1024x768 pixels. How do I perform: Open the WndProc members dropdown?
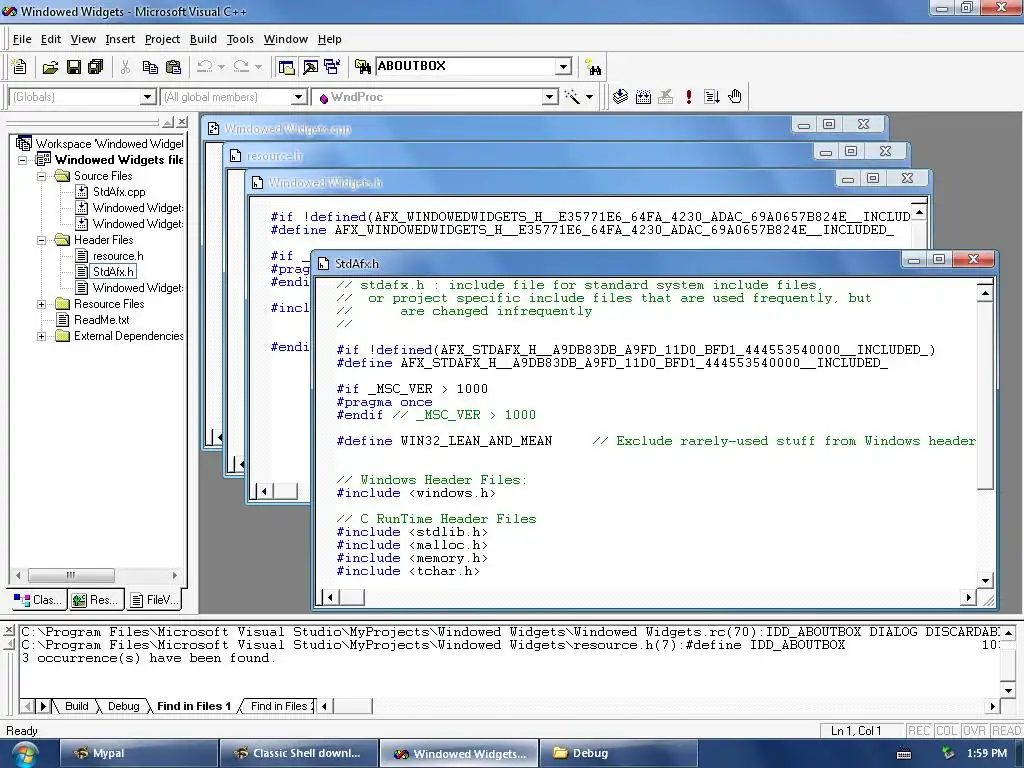(x=550, y=97)
